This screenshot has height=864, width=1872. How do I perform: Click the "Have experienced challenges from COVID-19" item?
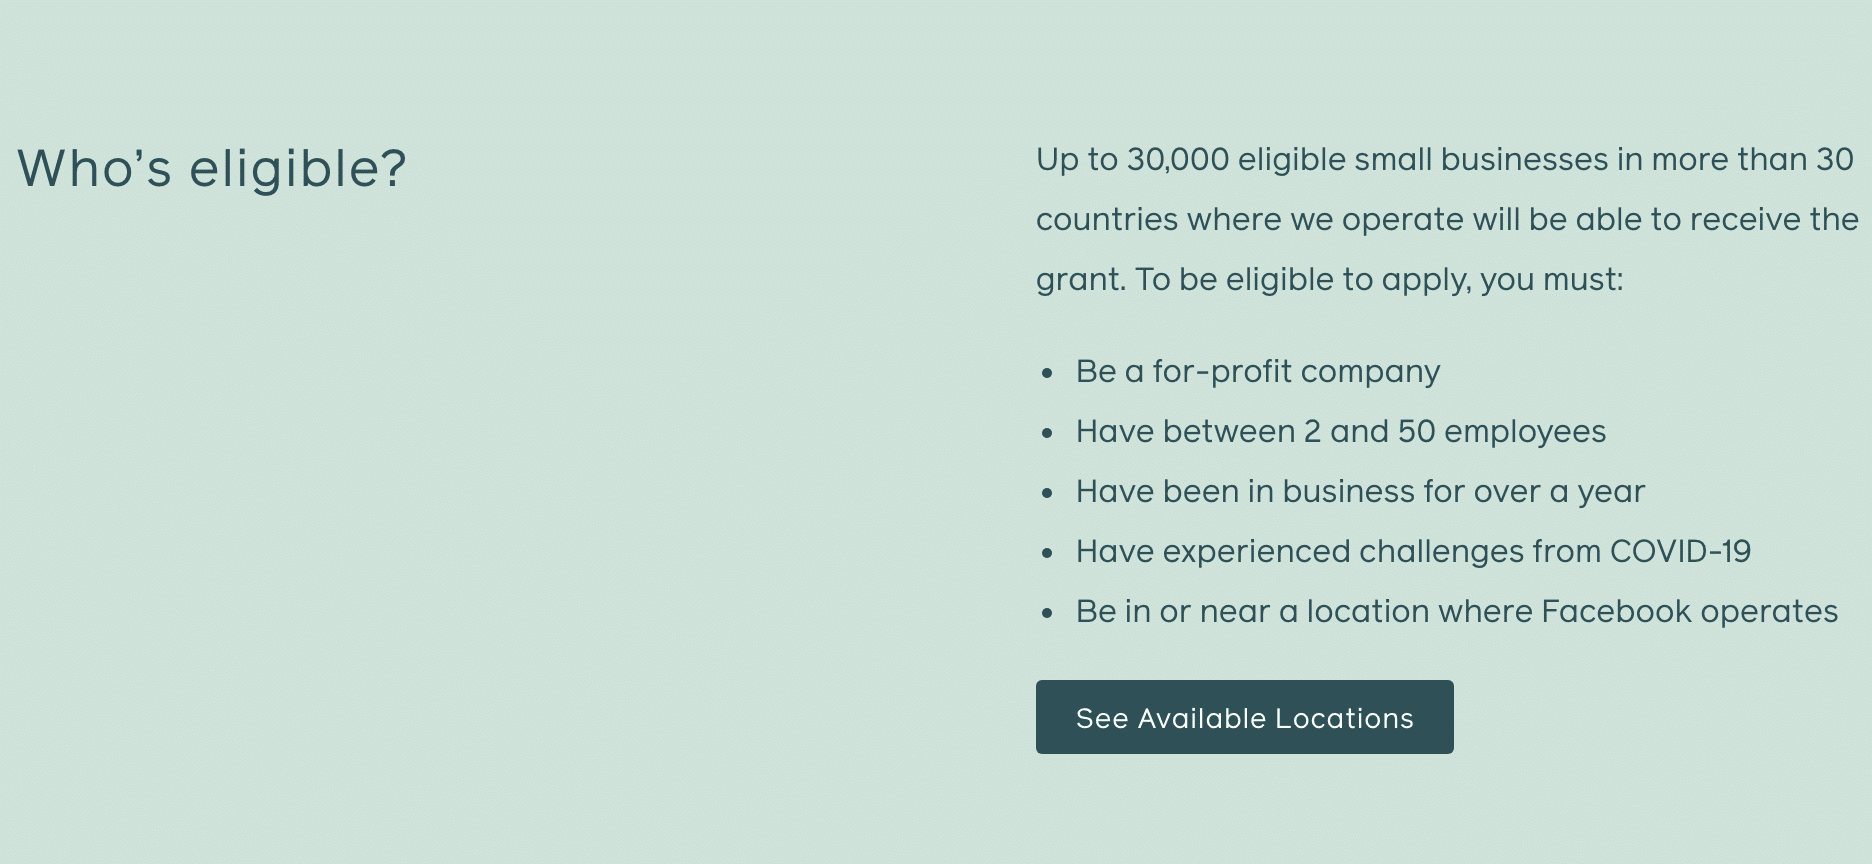point(1413,552)
